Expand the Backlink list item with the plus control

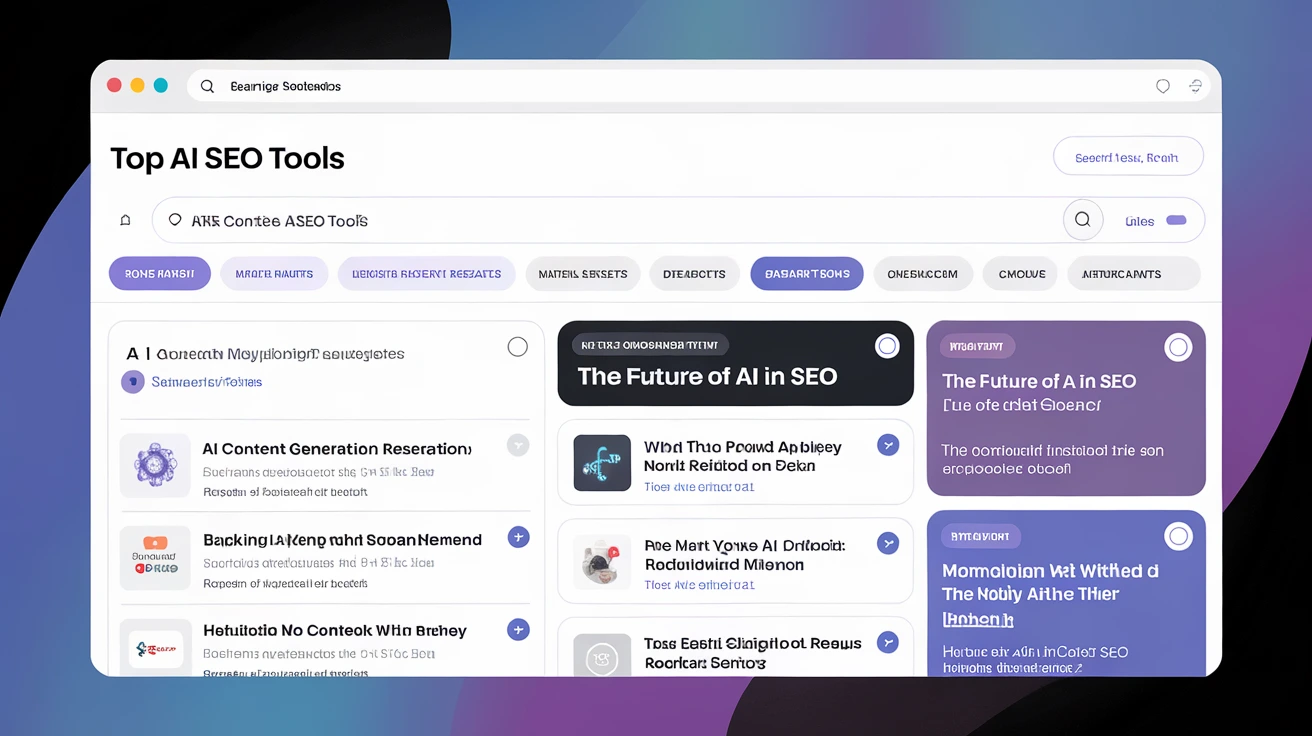[x=518, y=537]
